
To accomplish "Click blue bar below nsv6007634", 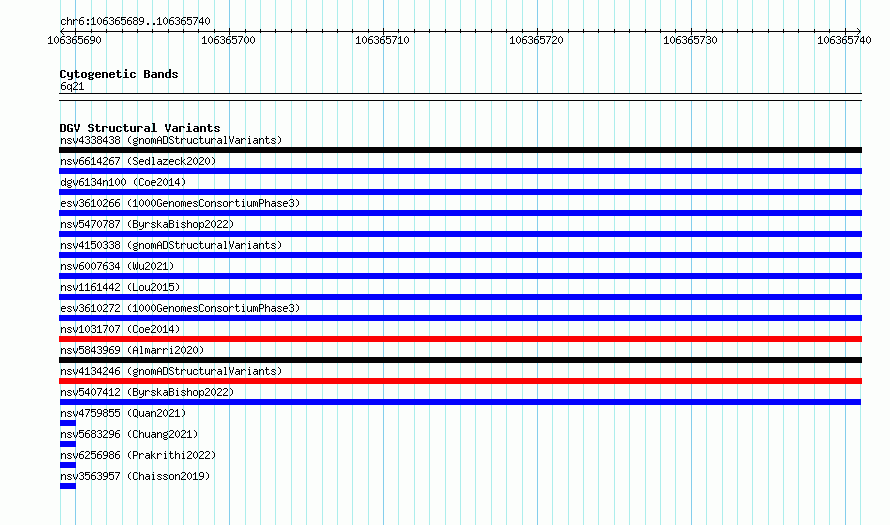I will pyautogui.click(x=460, y=276).
